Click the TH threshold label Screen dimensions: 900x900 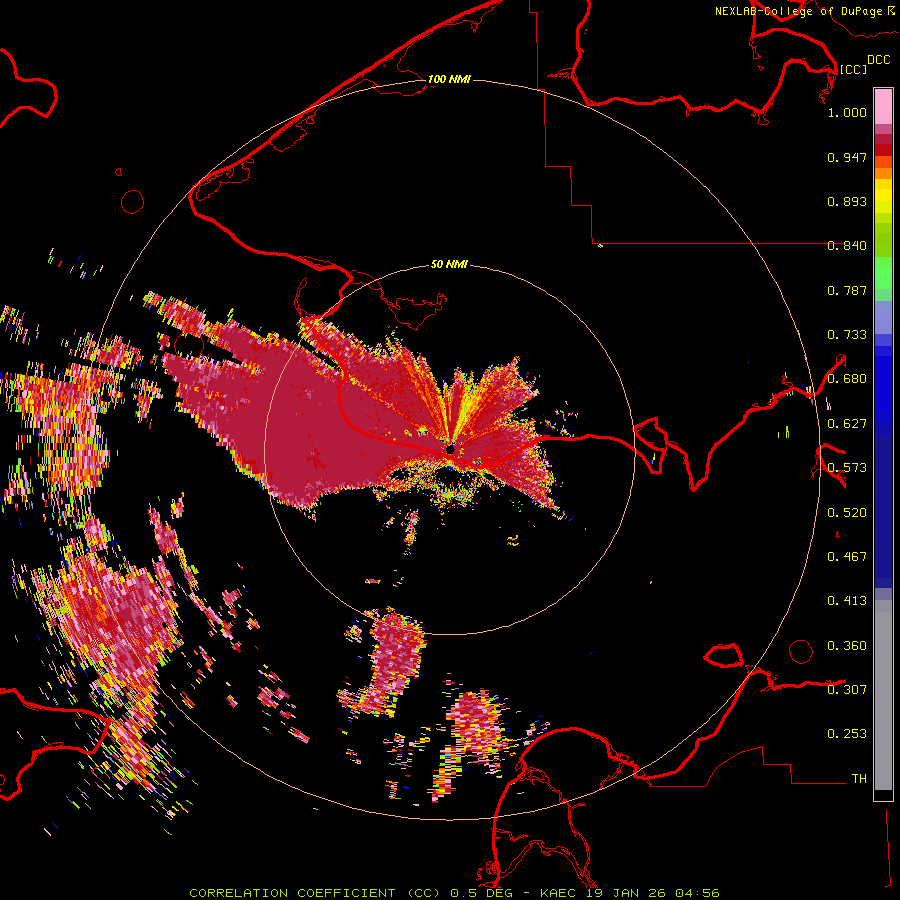point(859,779)
